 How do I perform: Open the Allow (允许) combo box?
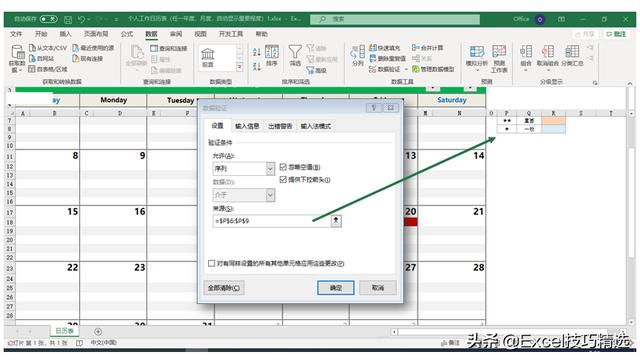pyautogui.click(x=244, y=169)
